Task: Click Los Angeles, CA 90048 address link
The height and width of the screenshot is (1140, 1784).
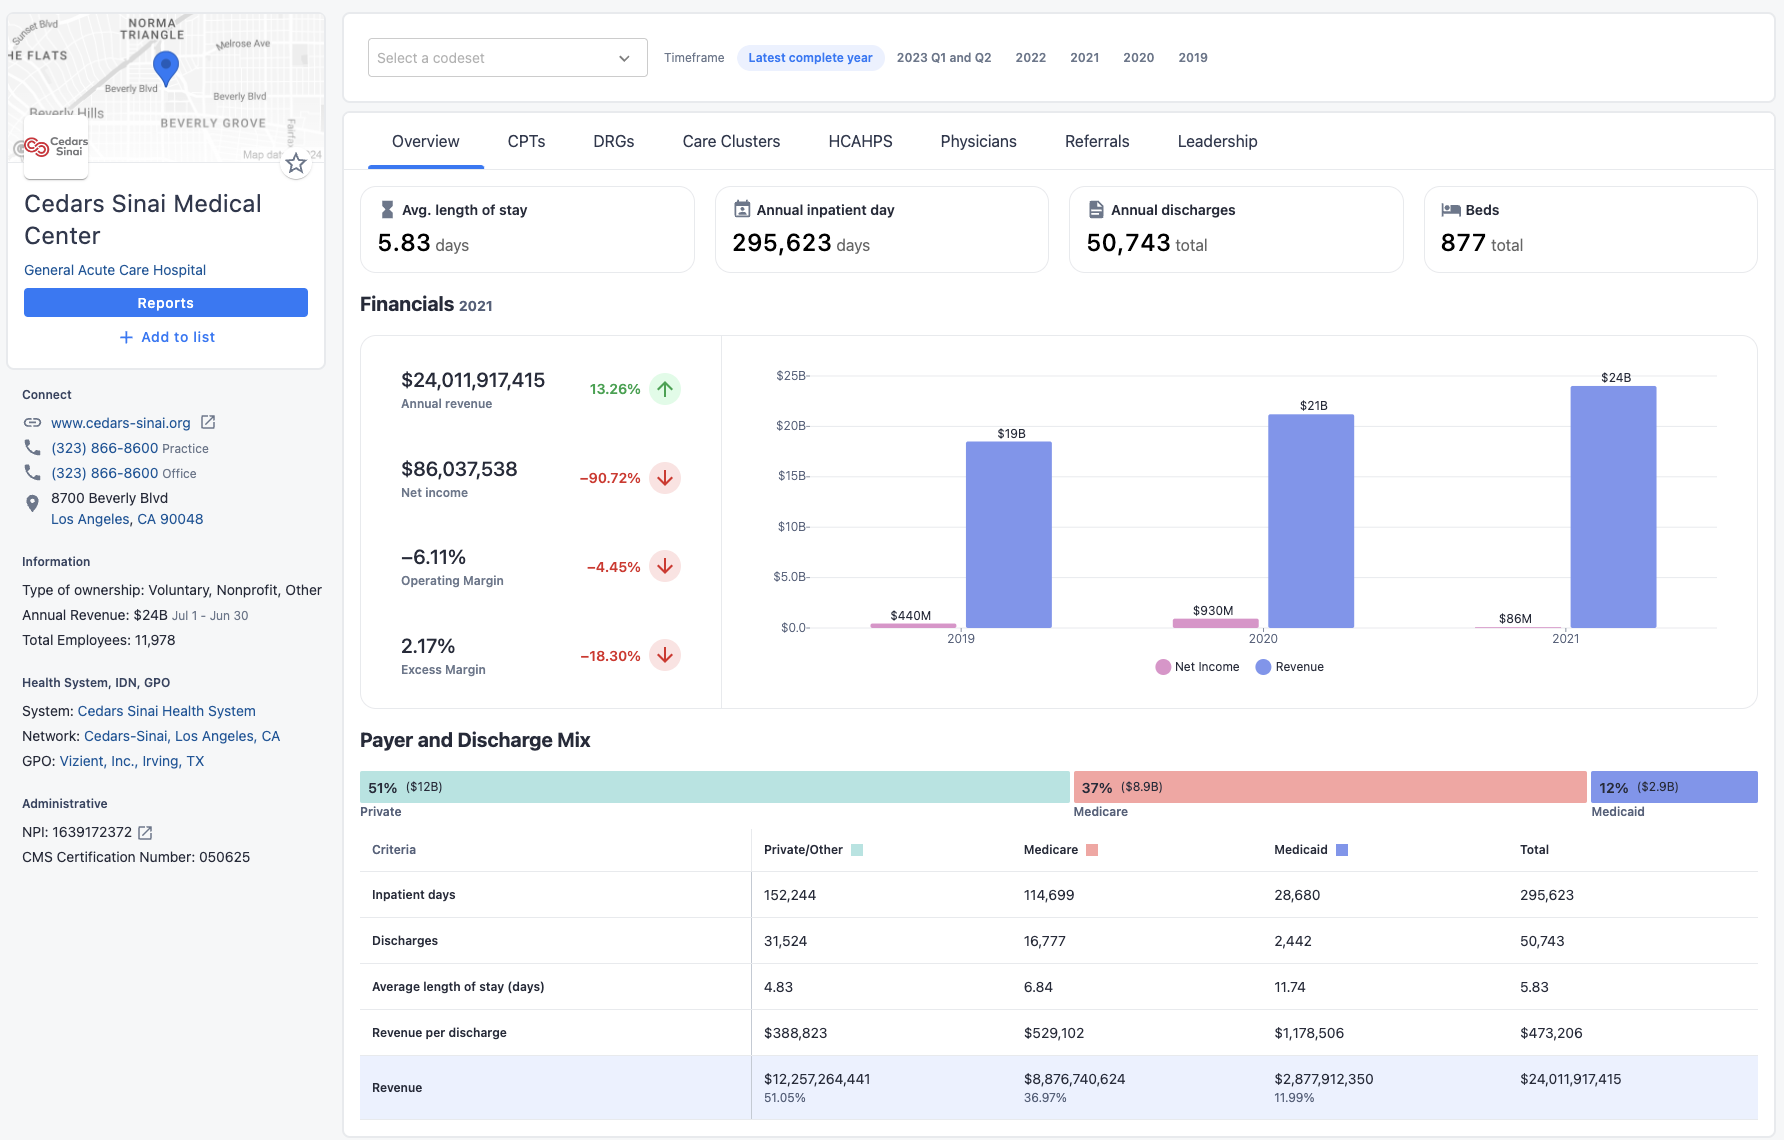Action: pyautogui.click(x=127, y=519)
